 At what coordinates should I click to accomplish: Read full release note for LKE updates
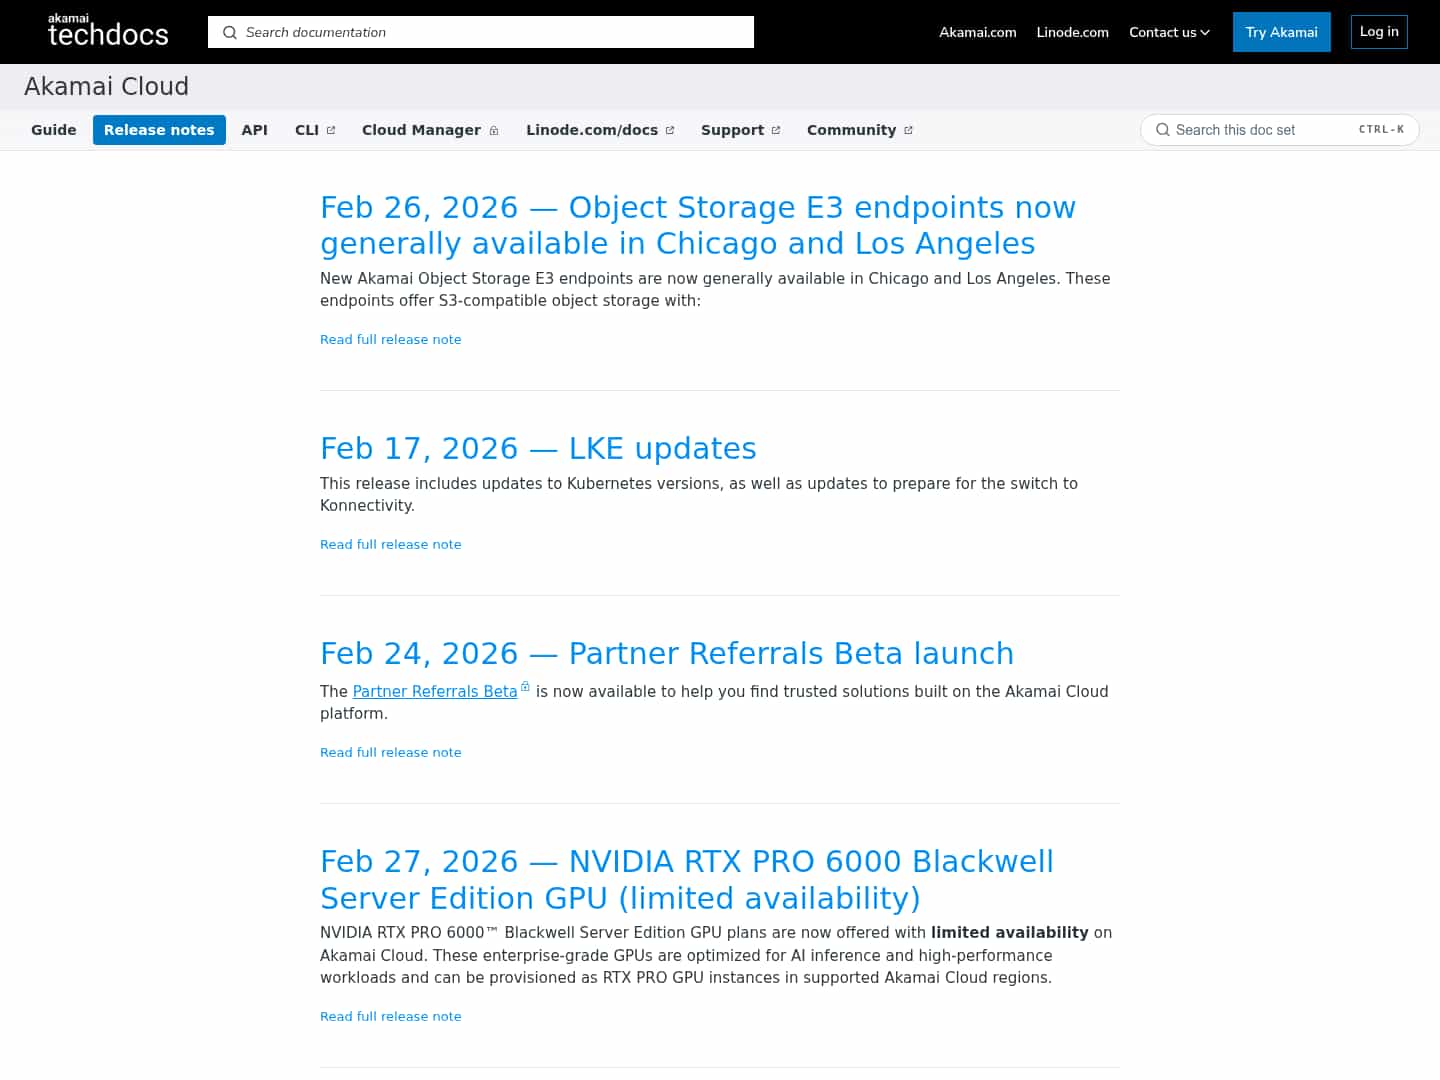point(390,544)
